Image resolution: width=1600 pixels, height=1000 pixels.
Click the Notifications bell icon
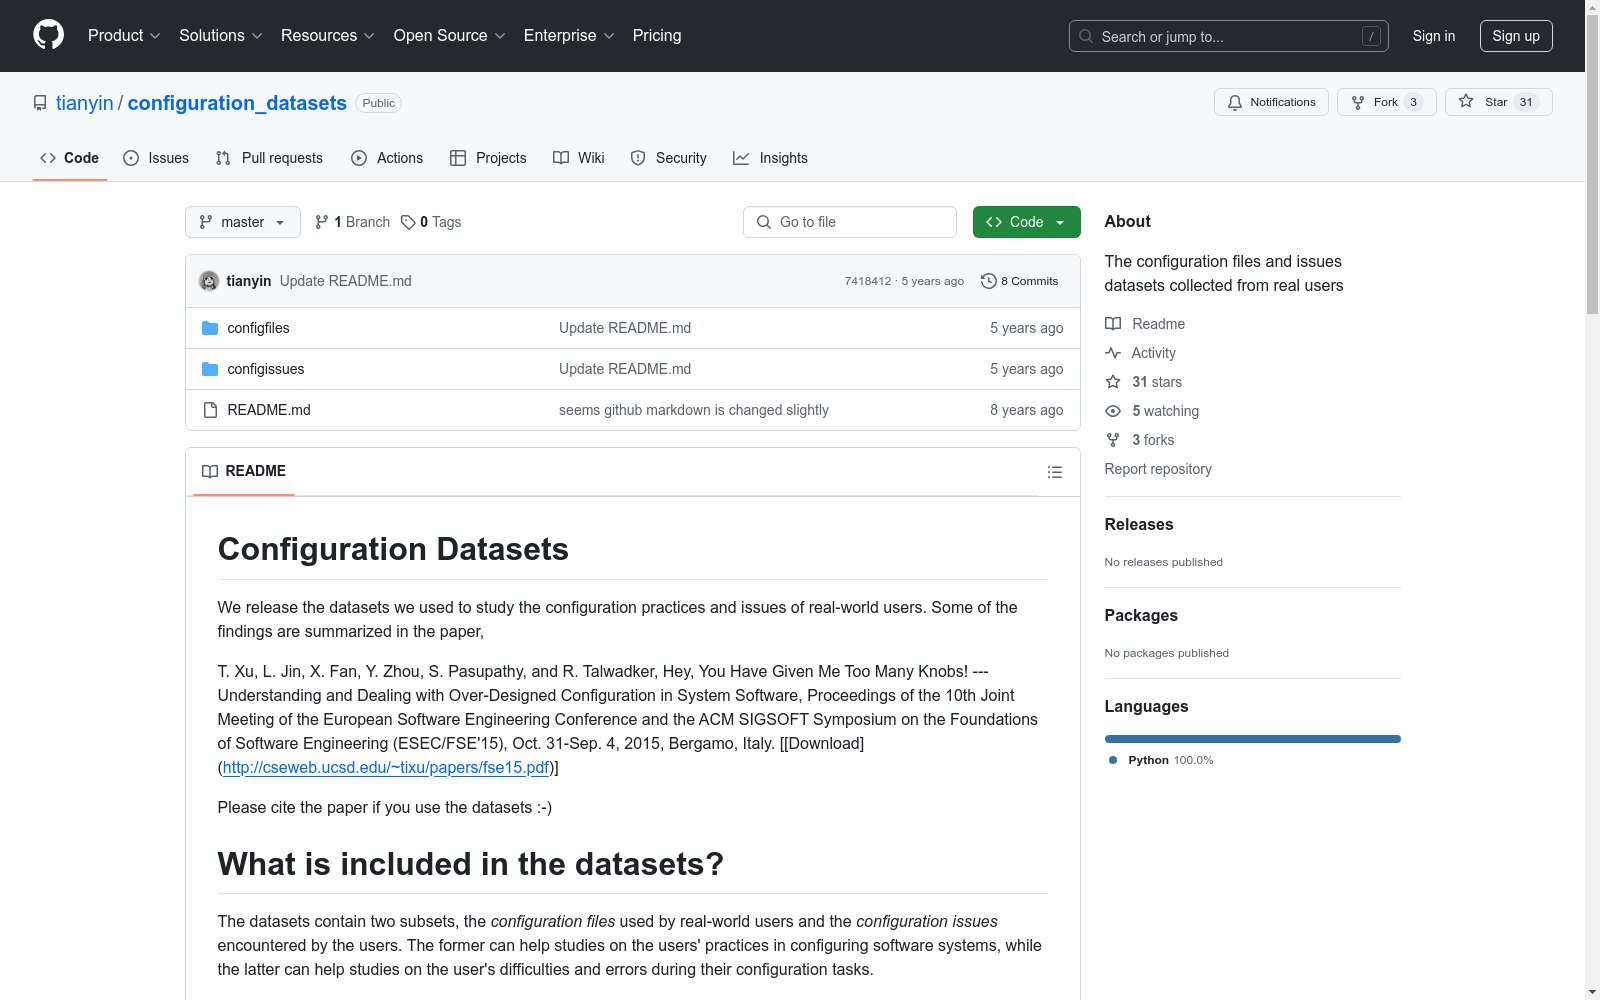(1235, 102)
